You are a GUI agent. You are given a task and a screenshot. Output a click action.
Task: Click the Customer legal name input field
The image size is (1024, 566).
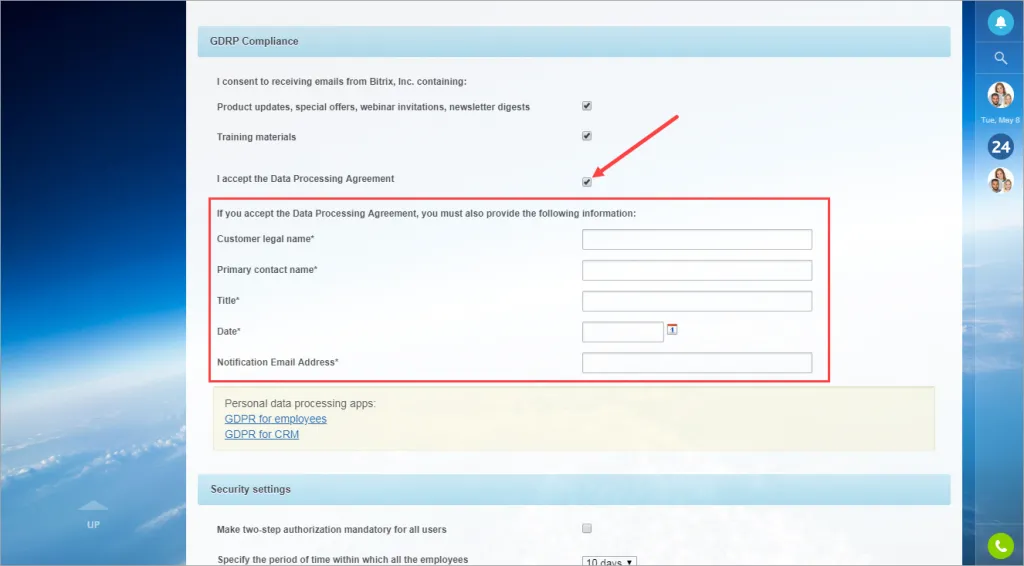(697, 240)
